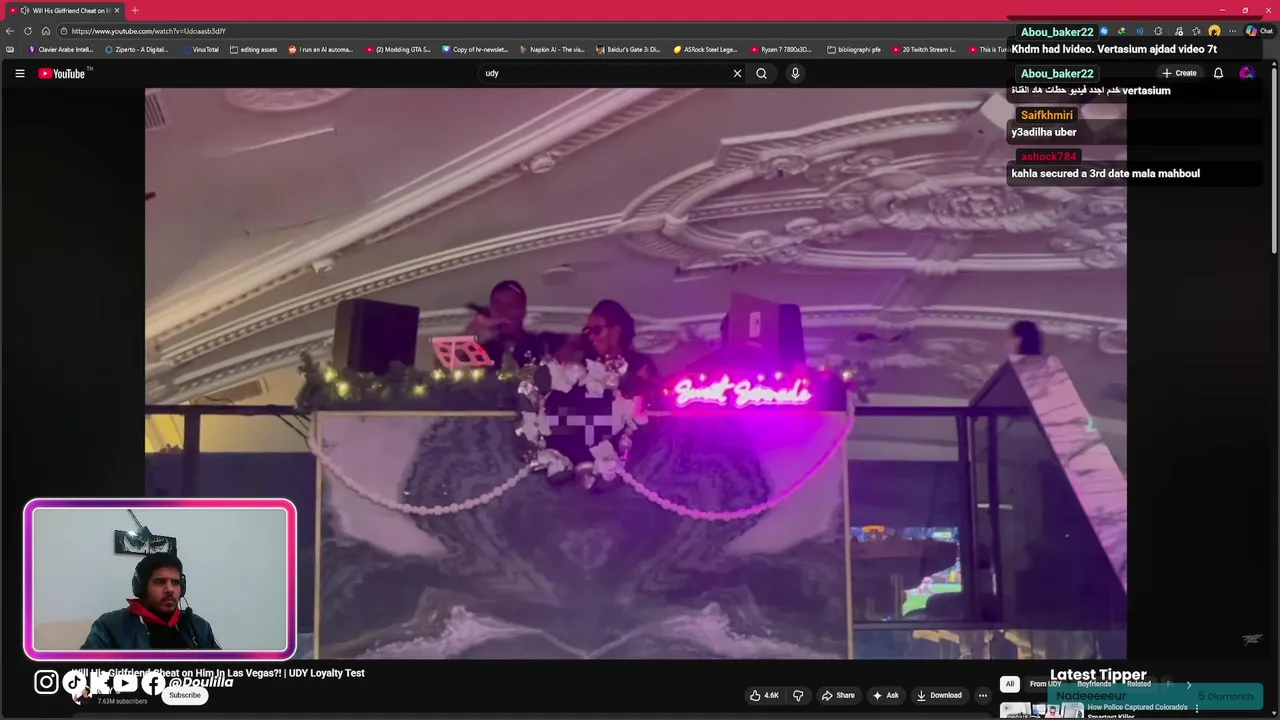
Task: Download the video using the Download button
Action: (x=939, y=695)
